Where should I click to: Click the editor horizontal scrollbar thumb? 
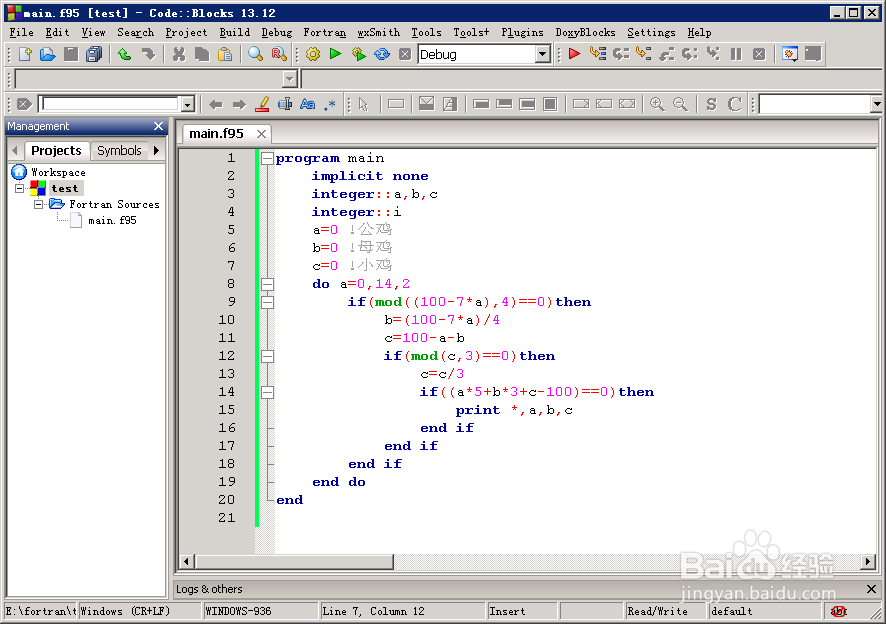tap(294, 562)
